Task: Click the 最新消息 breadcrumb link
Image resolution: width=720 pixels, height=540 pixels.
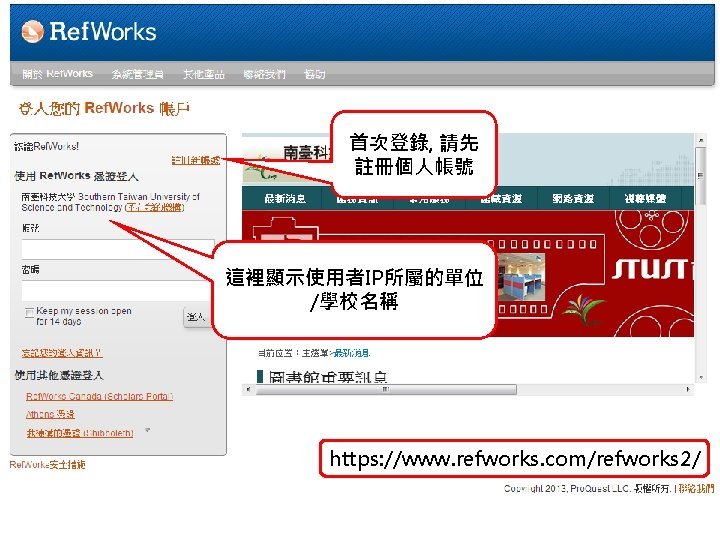Action: pos(352,353)
